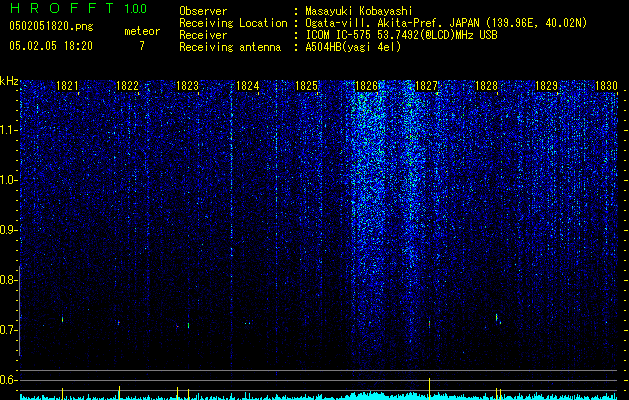Click the 1824 time marker
The height and width of the screenshot is (400, 629).
click(247, 86)
